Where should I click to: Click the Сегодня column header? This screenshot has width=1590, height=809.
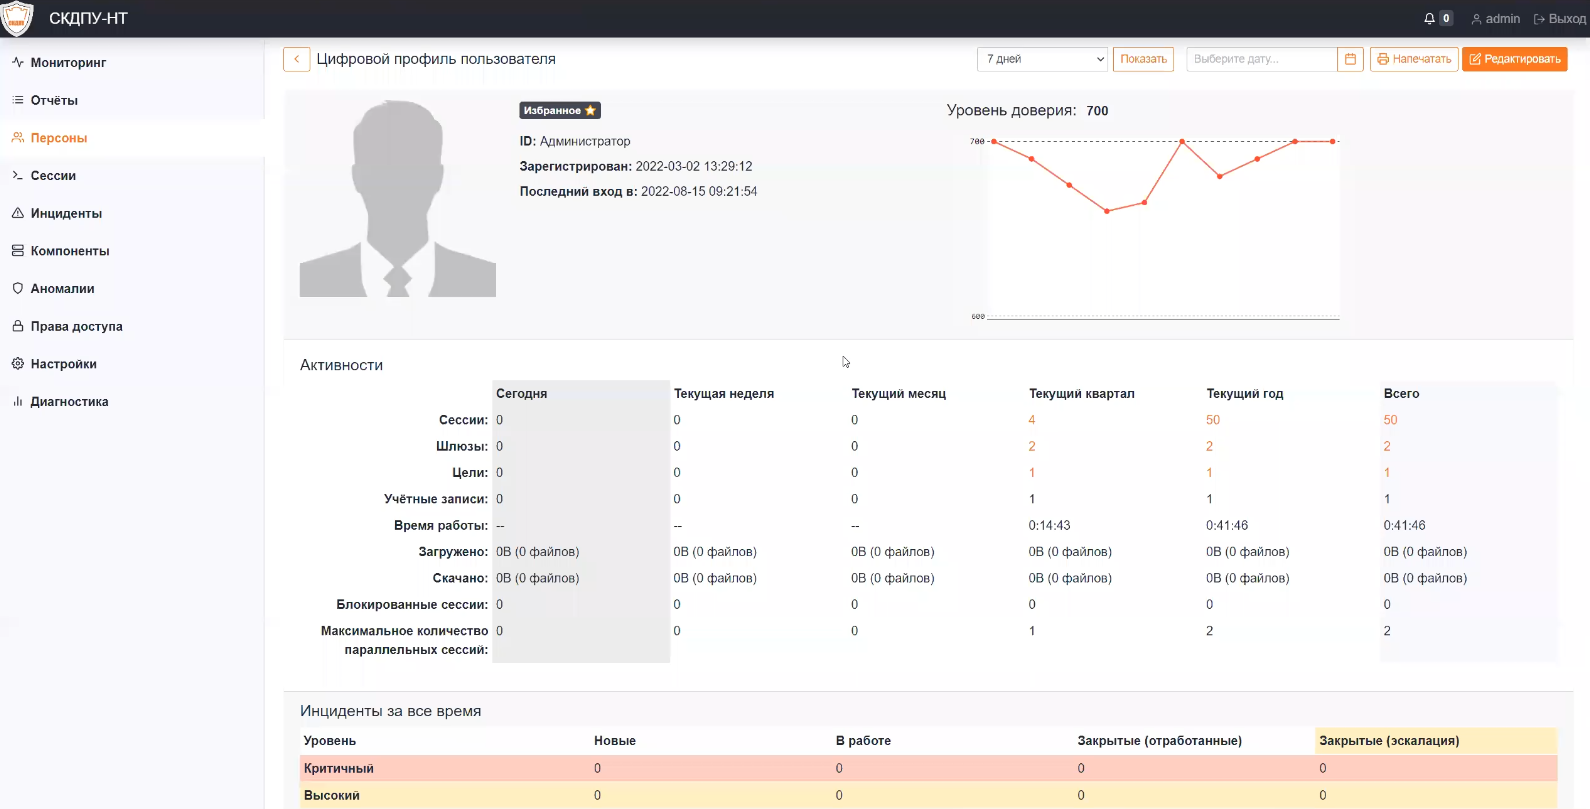(x=522, y=393)
